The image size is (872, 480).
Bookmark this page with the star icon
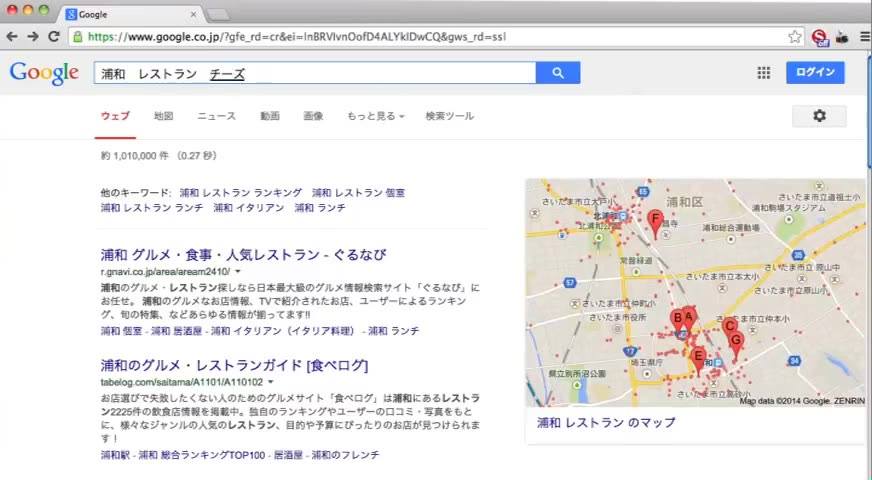(795, 37)
